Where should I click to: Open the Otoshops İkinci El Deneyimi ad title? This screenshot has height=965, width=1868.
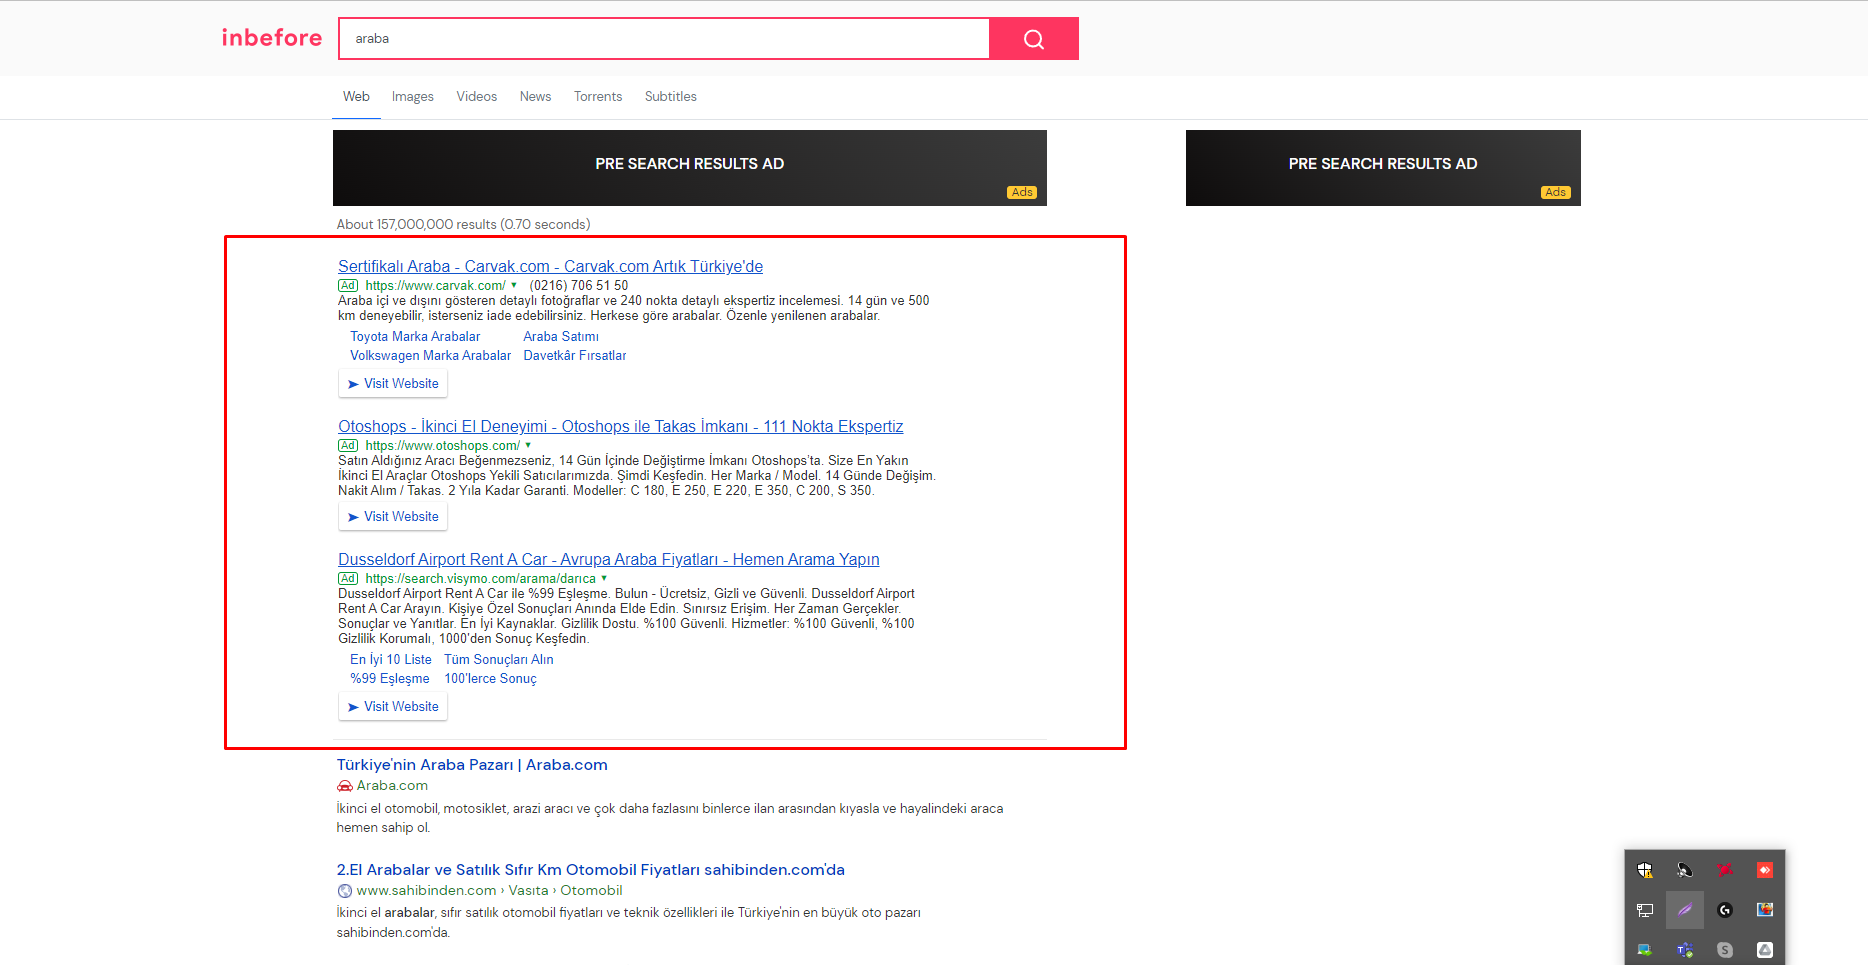coord(620,427)
